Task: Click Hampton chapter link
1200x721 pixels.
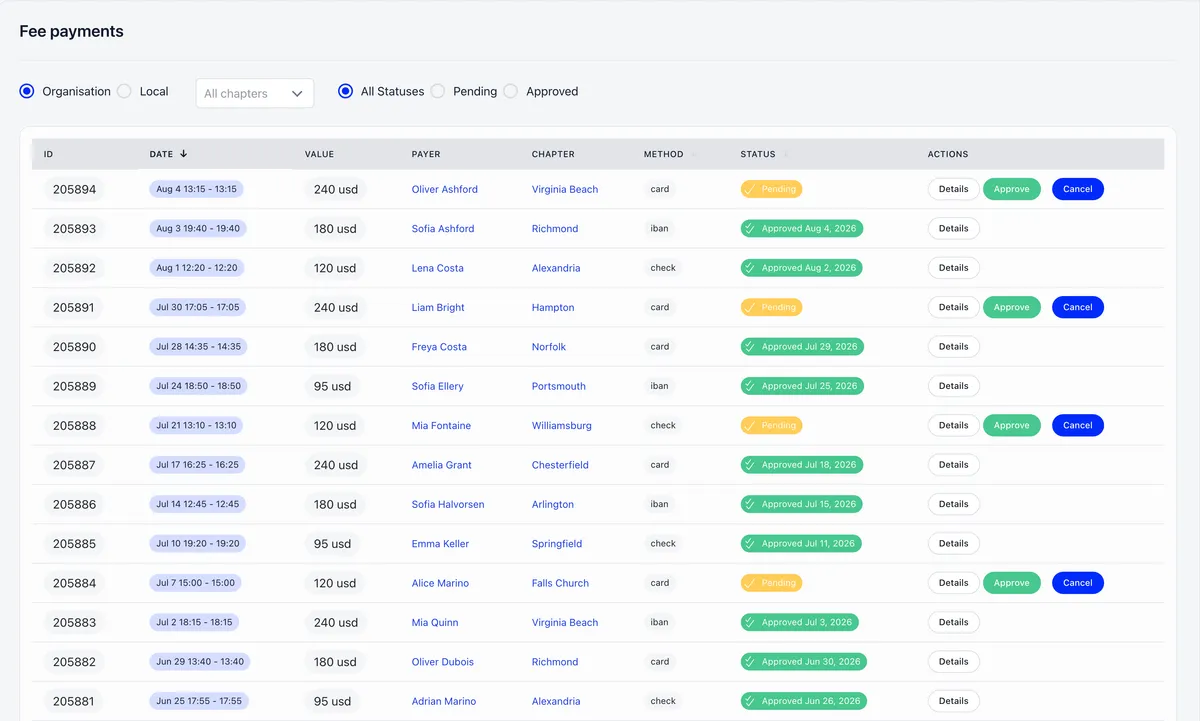Action: [x=553, y=308]
